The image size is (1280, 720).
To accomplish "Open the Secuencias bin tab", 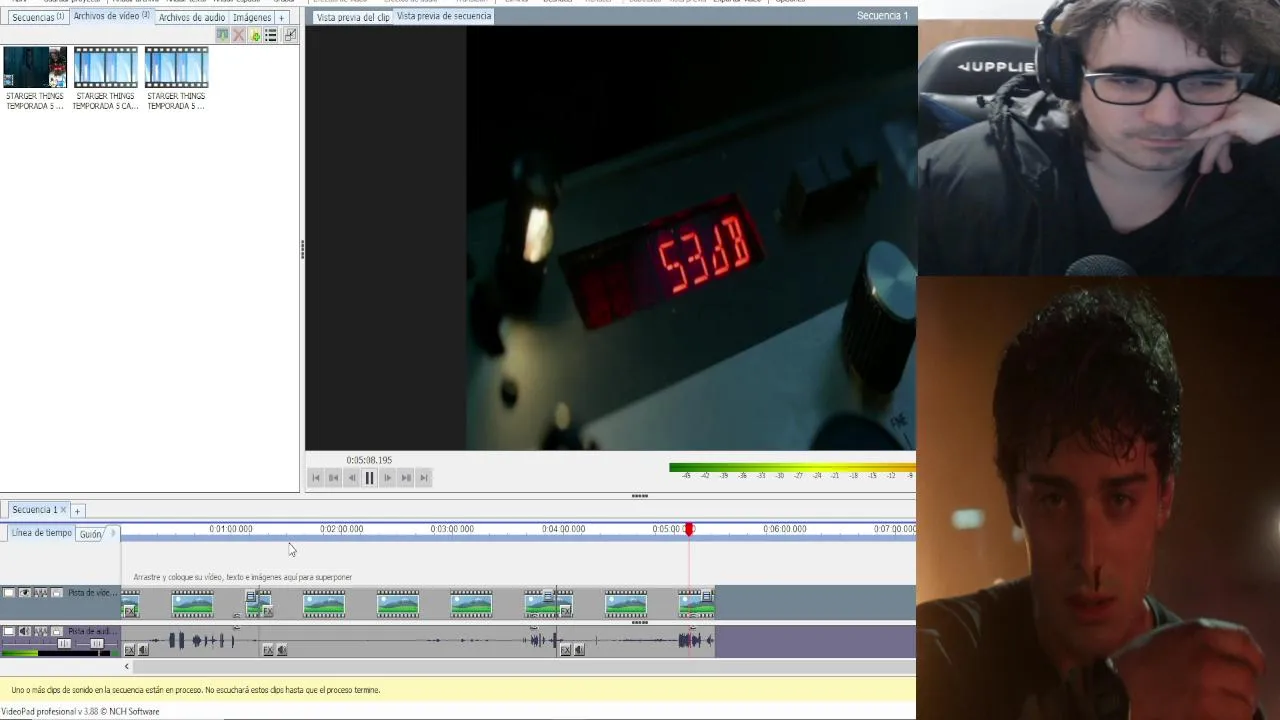I will pos(37,17).
